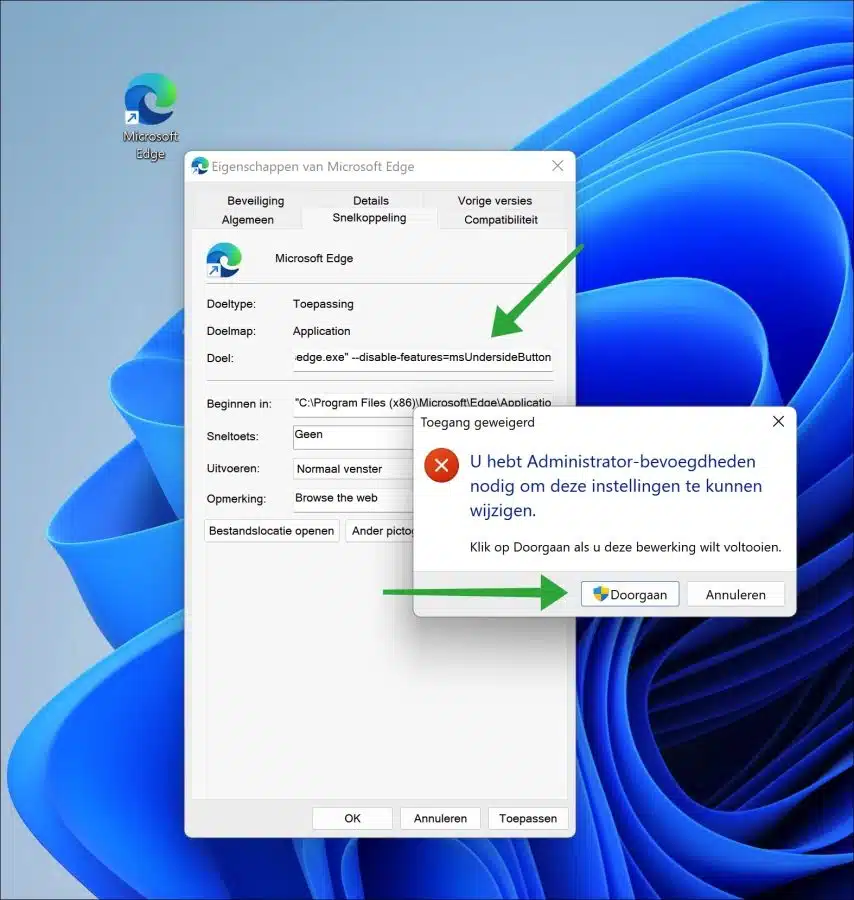Open the Algemeen tab
The width and height of the screenshot is (854, 900).
pyautogui.click(x=247, y=220)
